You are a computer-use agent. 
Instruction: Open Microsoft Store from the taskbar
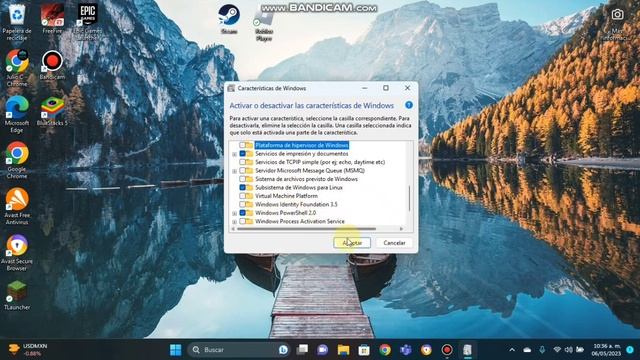(364, 350)
